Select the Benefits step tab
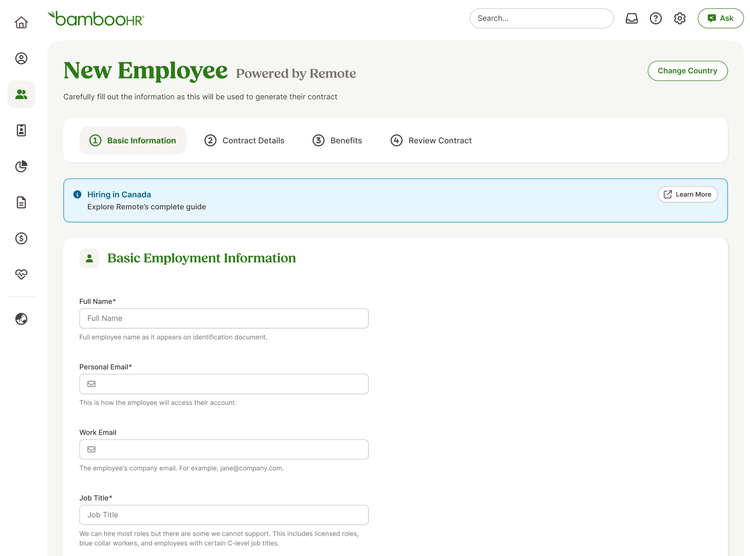 (x=337, y=140)
